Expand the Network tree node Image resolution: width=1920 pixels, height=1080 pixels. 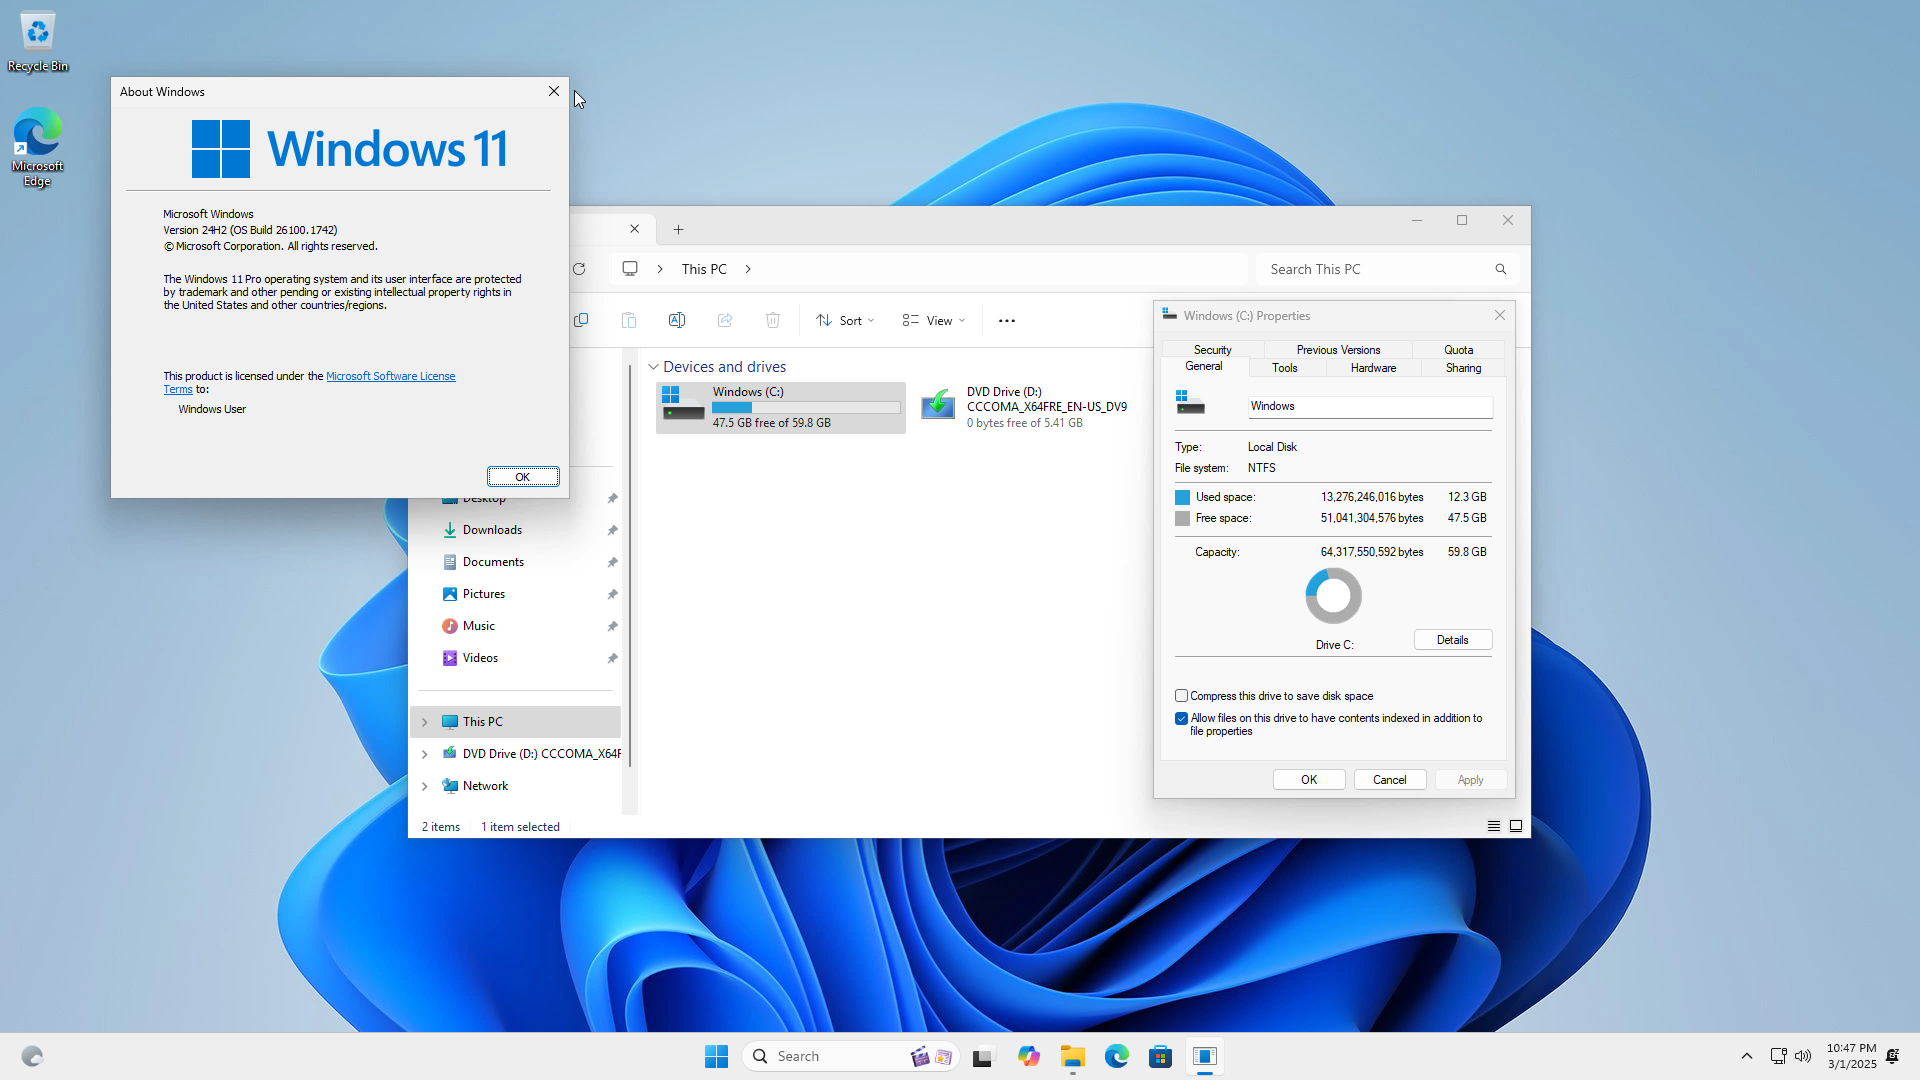point(425,786)
